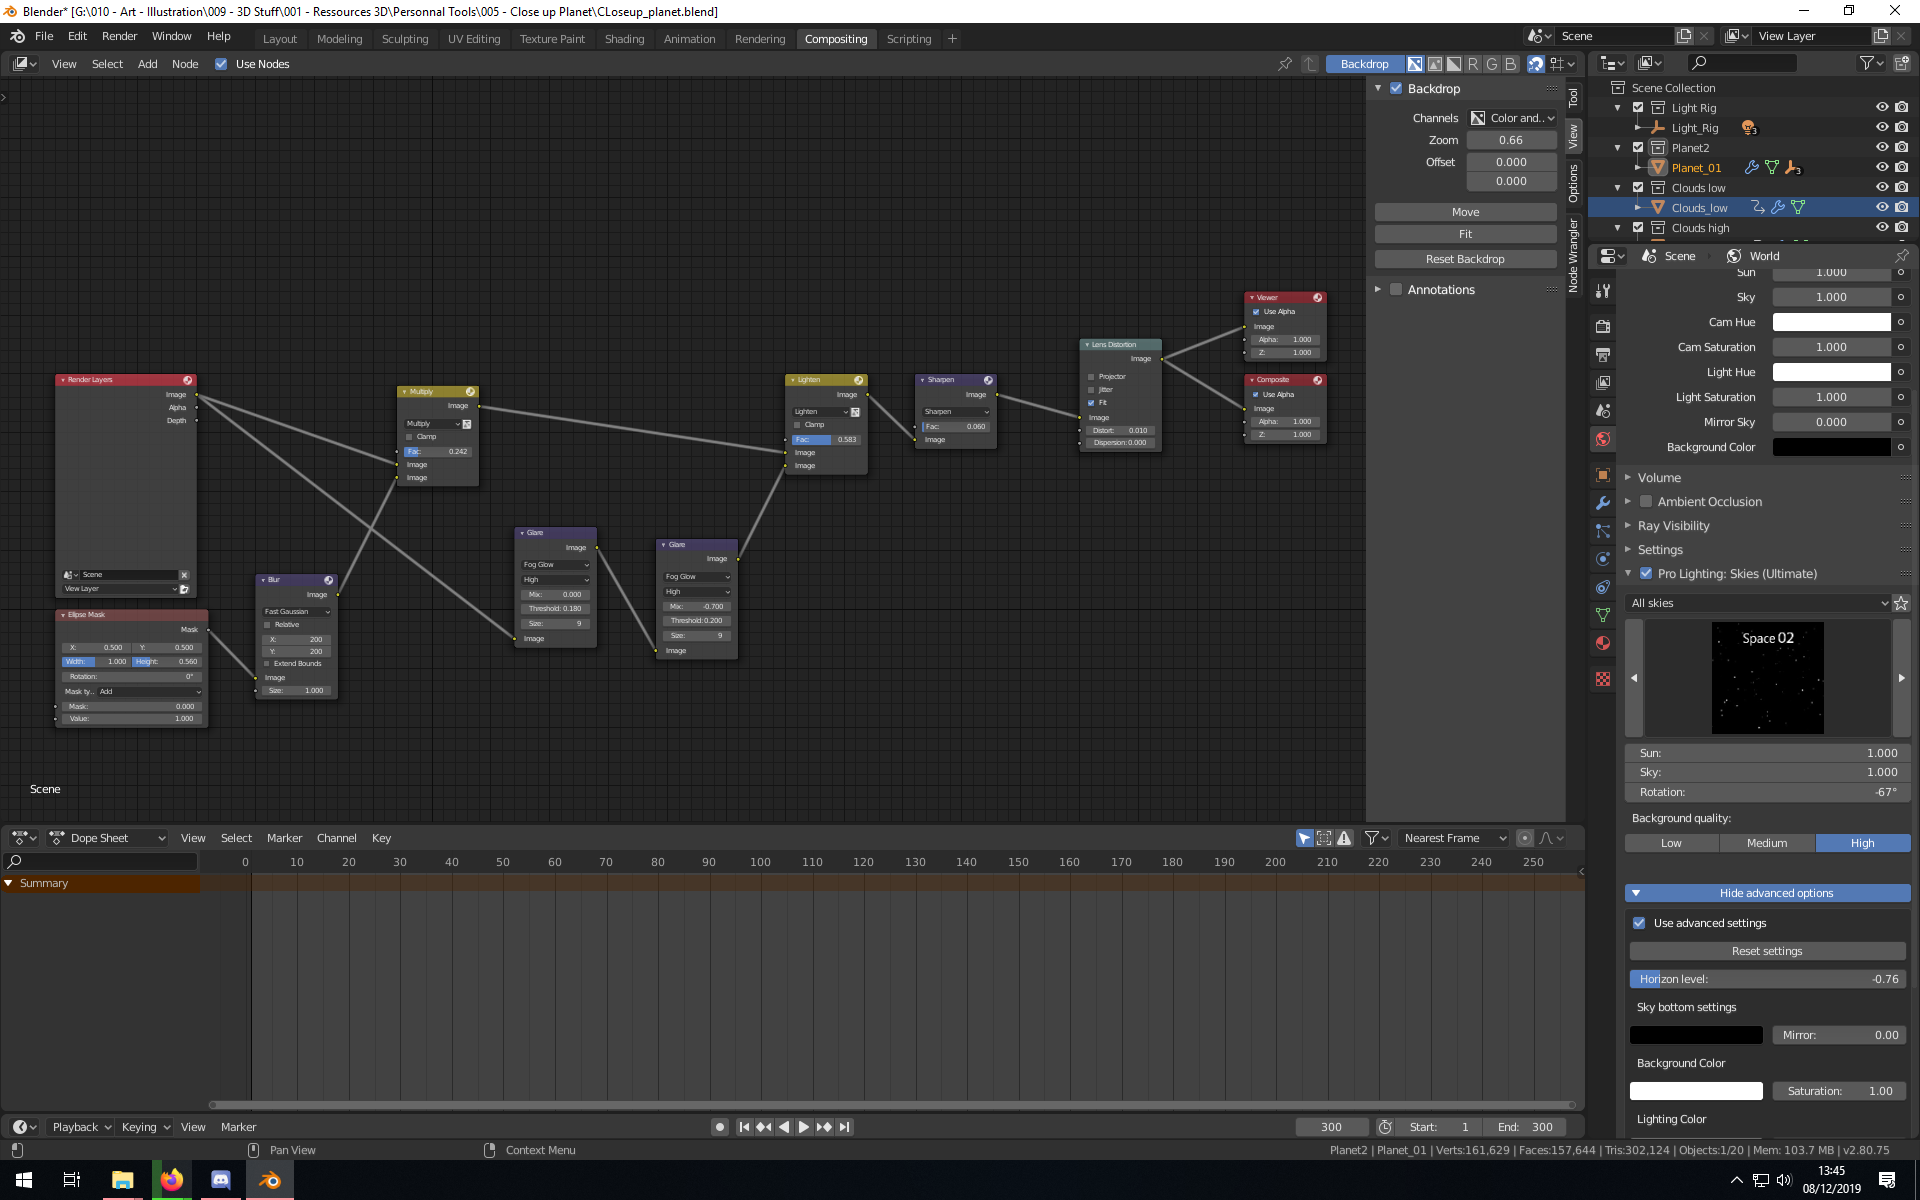Open Firefox from Windows taskbar
Screen dimensions: 1920x1200
(x=172, y=1180)
